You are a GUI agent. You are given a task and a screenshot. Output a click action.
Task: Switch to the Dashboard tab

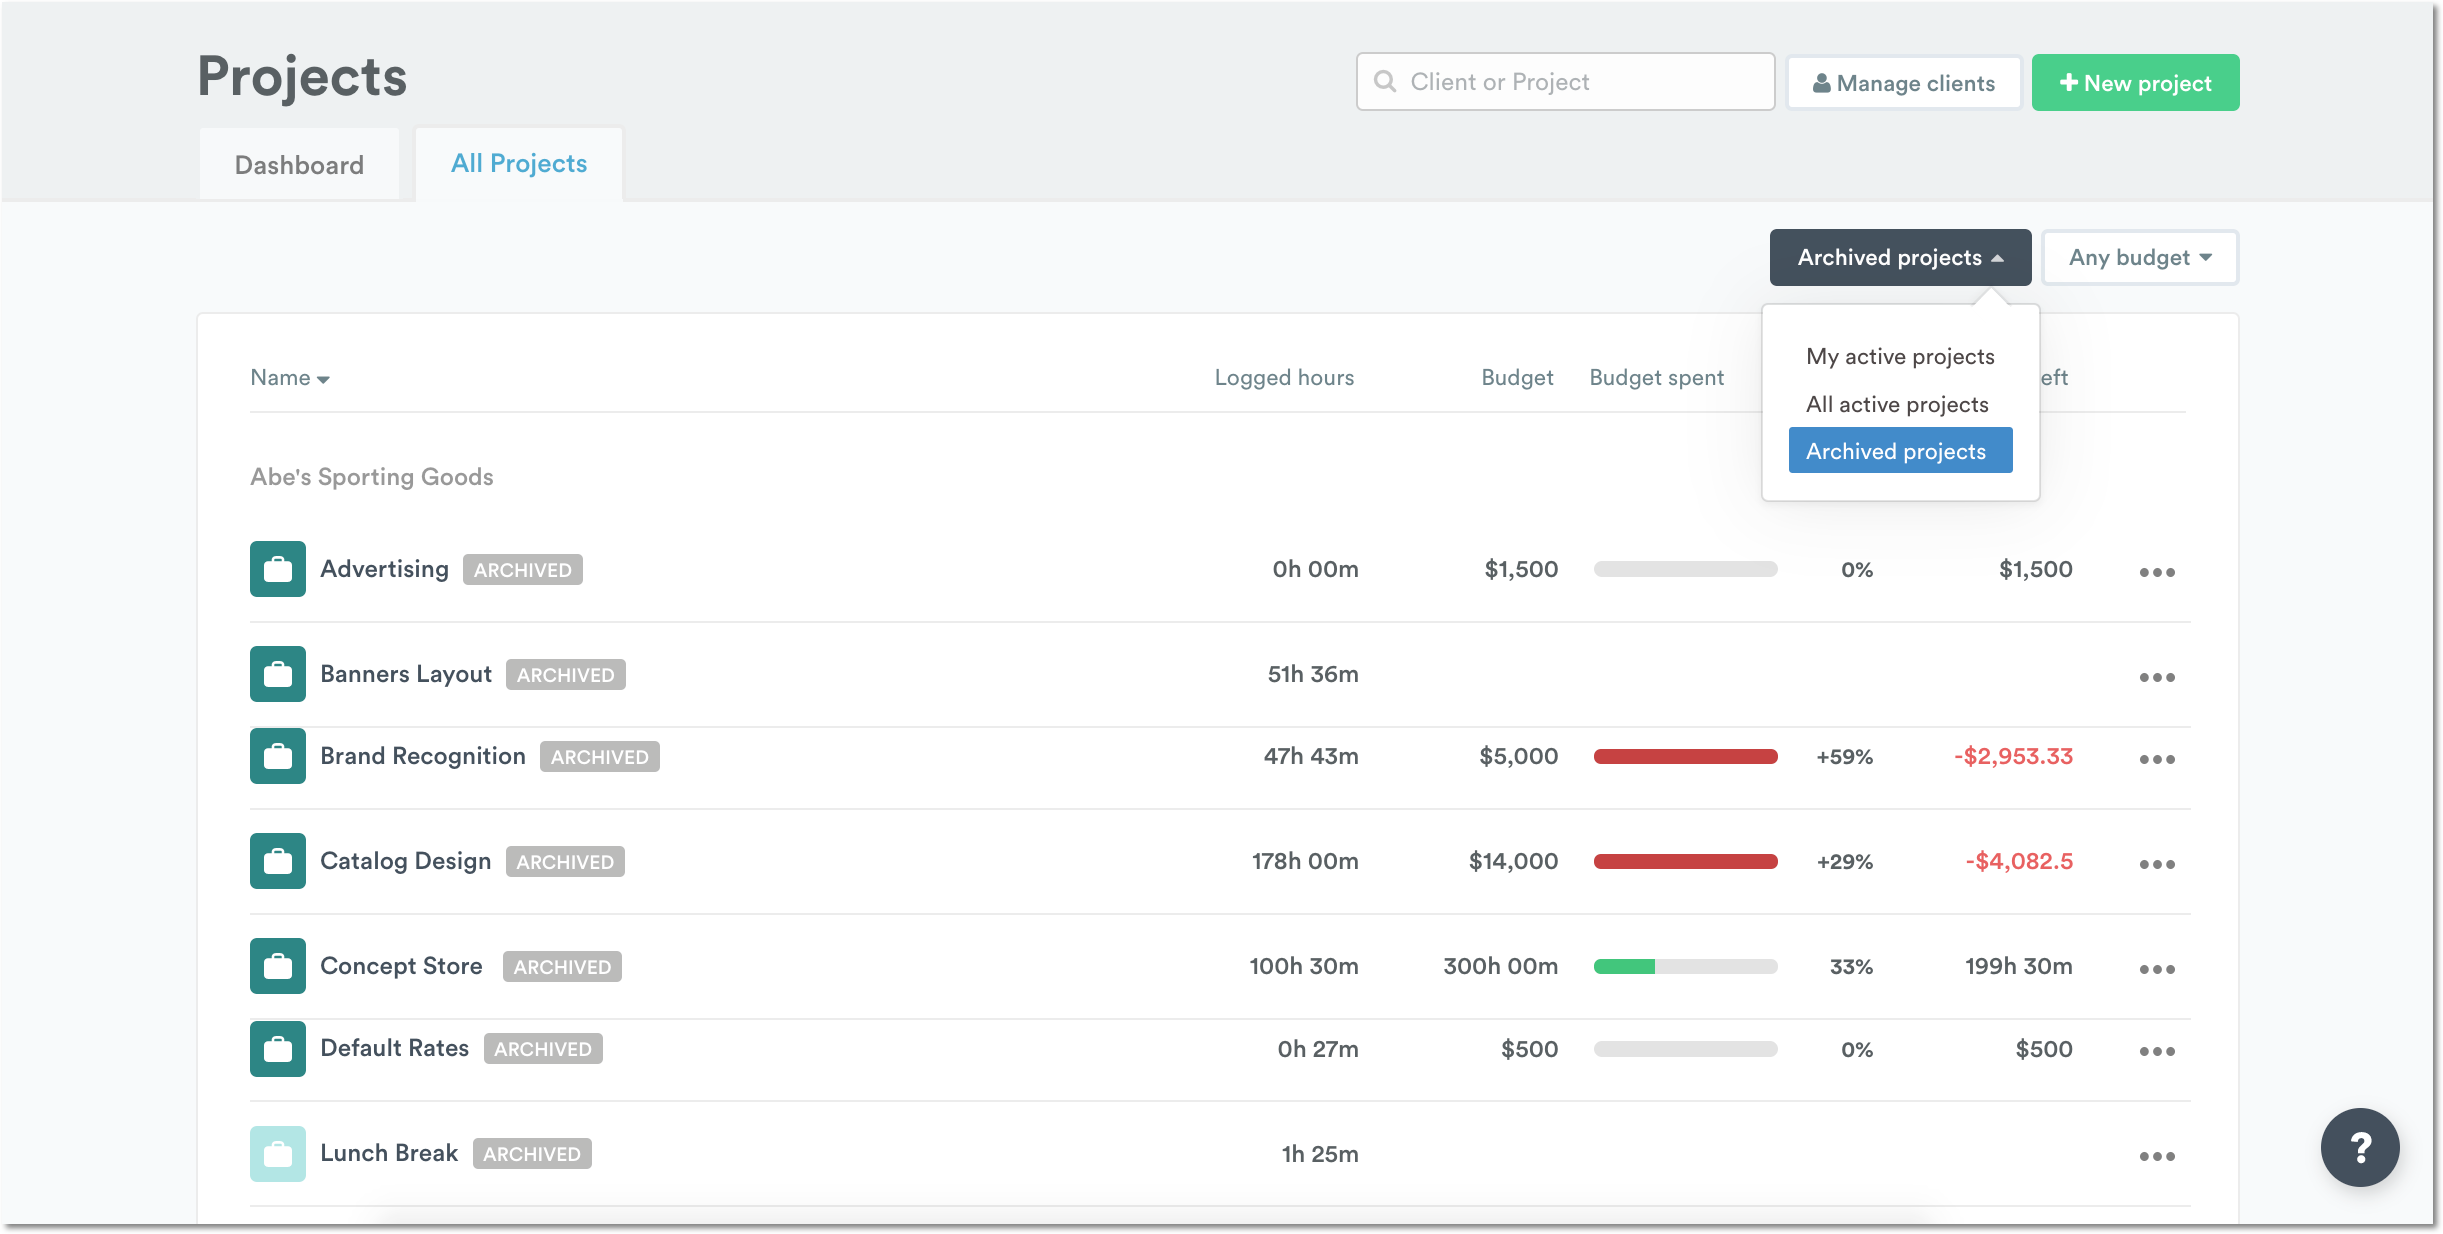coord(299,163)
